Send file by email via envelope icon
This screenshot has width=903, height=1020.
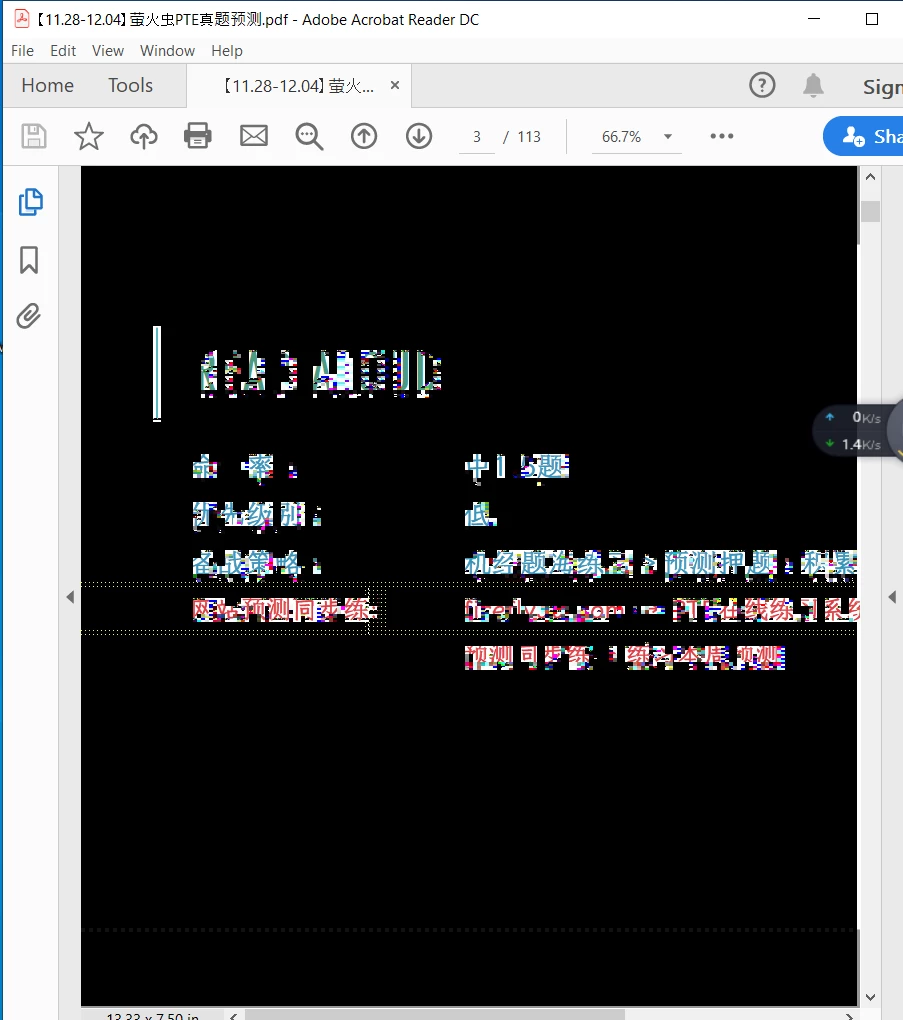(254, 136)
